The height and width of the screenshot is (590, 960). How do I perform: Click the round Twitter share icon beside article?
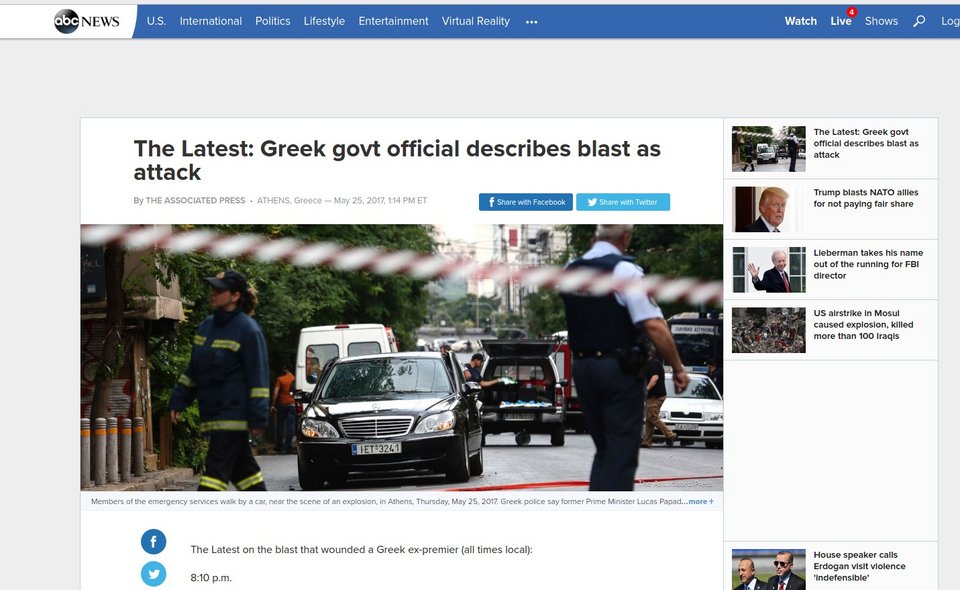153,574
